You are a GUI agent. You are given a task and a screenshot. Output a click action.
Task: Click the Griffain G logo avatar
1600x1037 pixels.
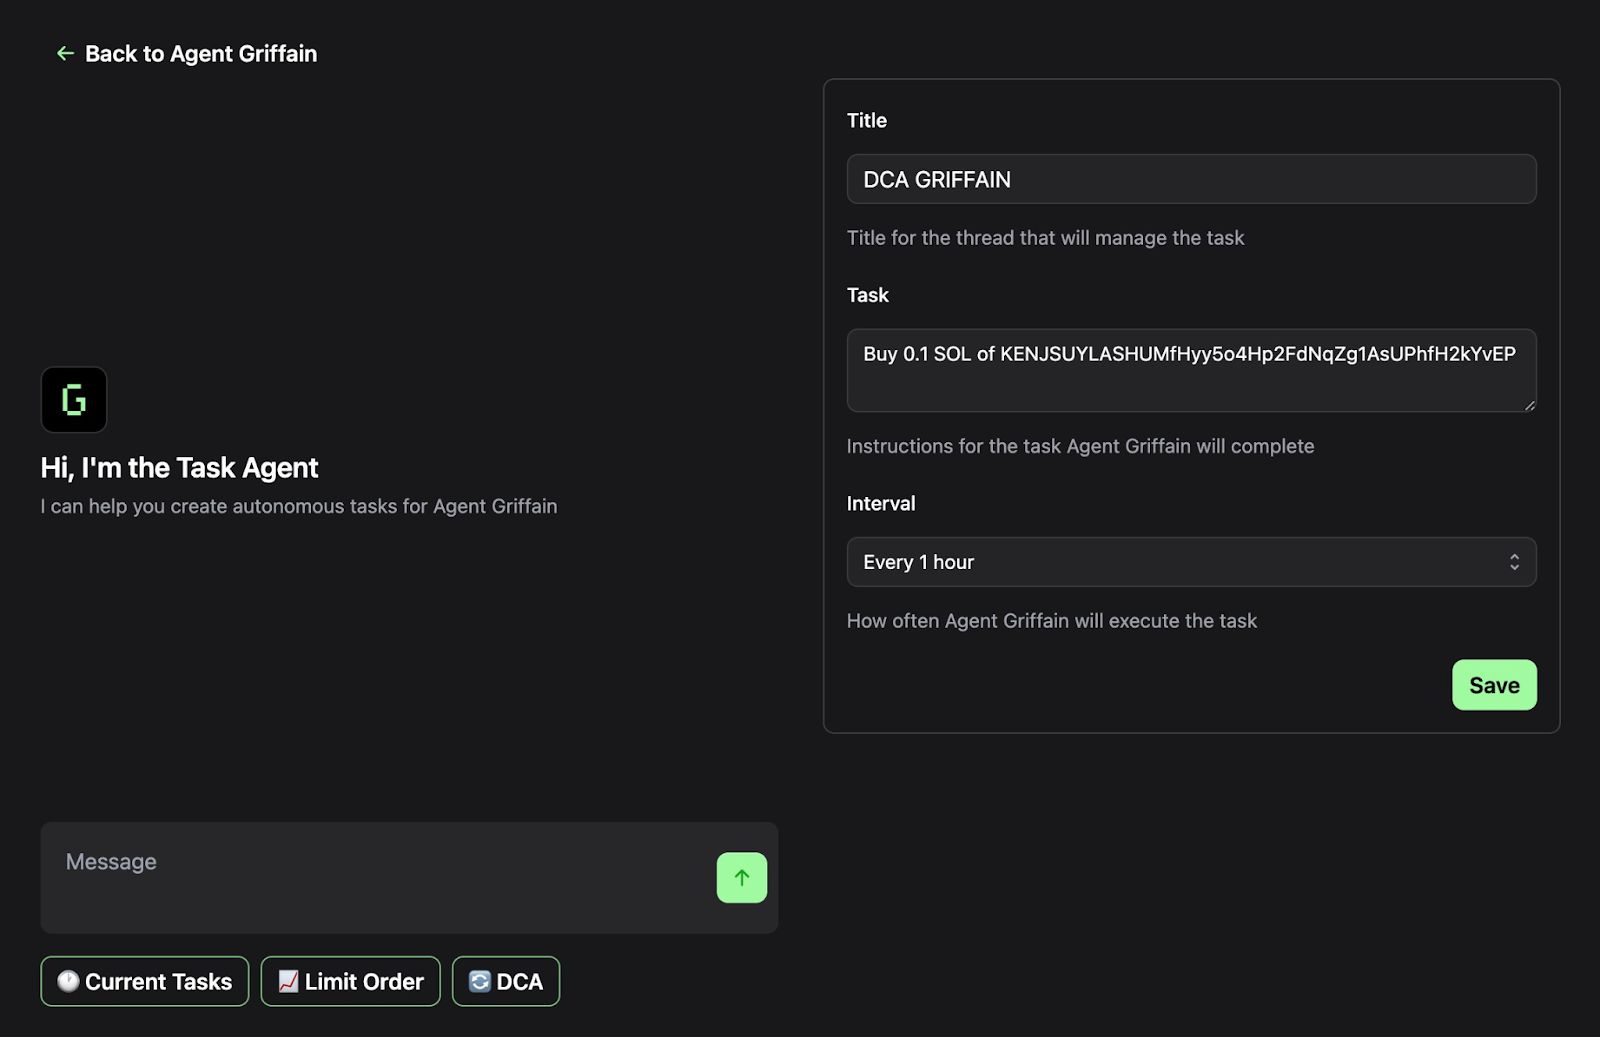[74, 400]
